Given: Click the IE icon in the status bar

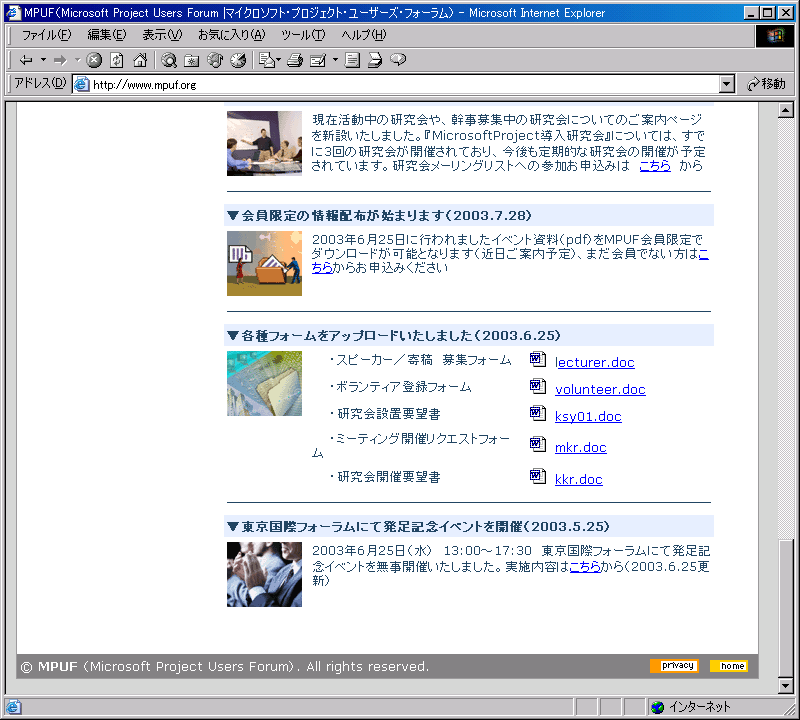Looking at the screenshot, I should point(13,707).
